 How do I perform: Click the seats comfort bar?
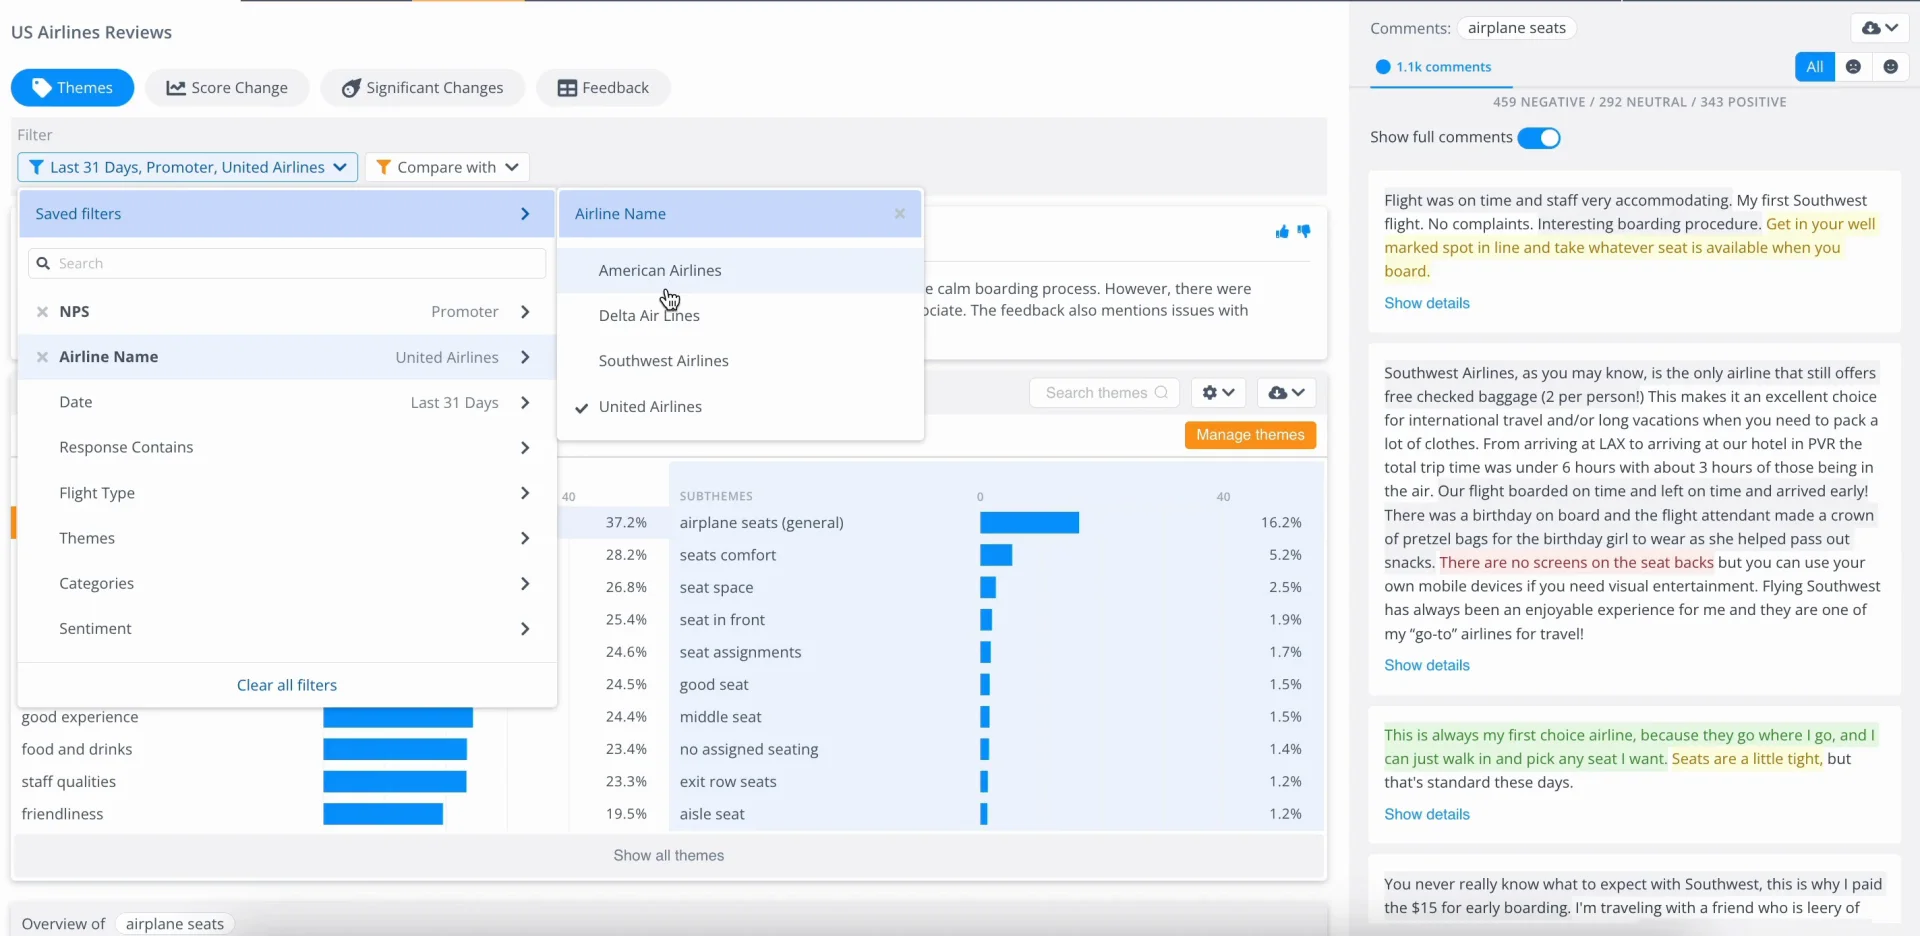tap(996, 555)
